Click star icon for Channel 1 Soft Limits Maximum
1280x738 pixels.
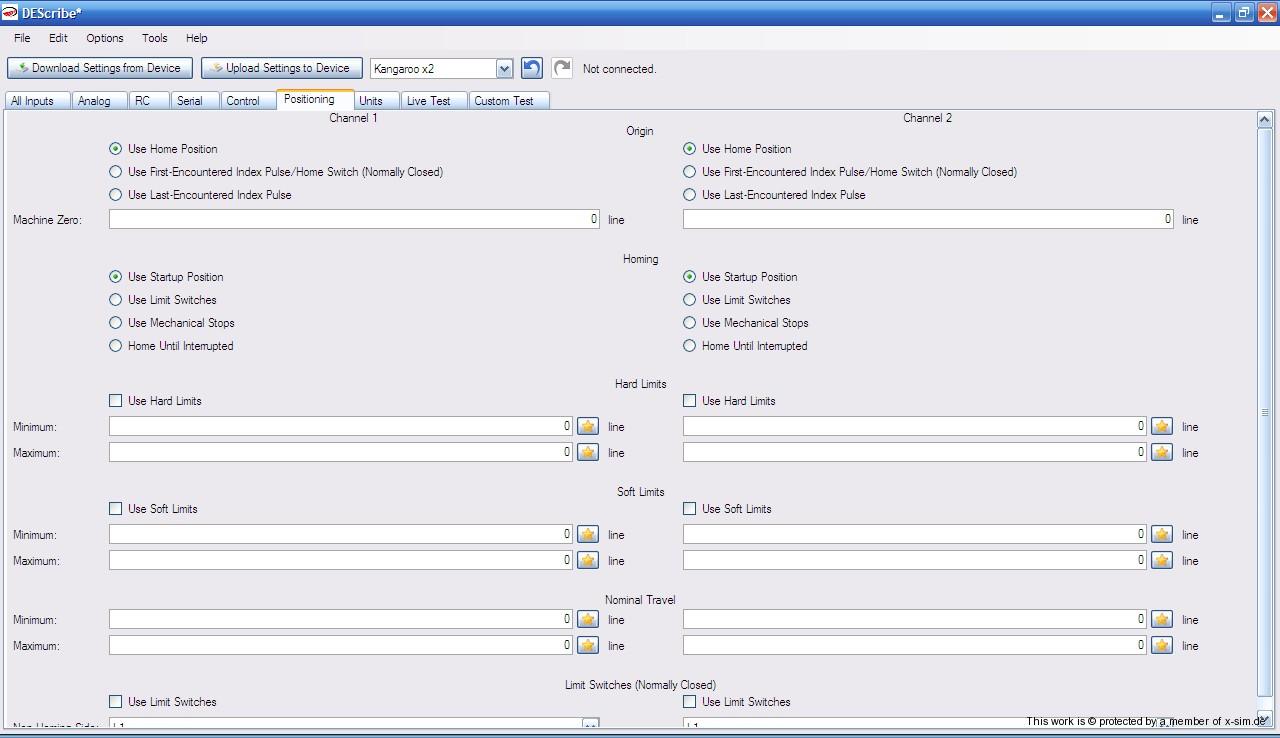tap(588, 561)
